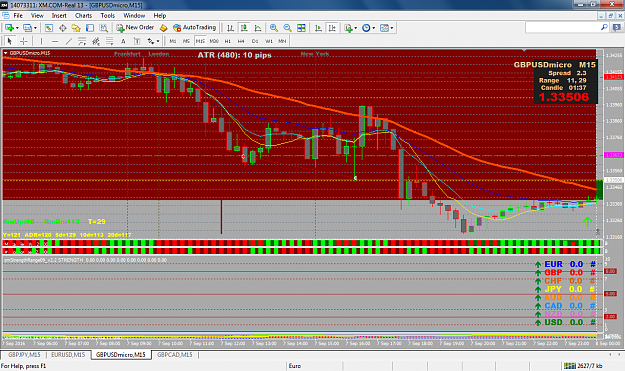Expand one-click trading triangle beside GBPUSDmicro,M15
Viewport: 625px width, 371px height.
point(6,53)
